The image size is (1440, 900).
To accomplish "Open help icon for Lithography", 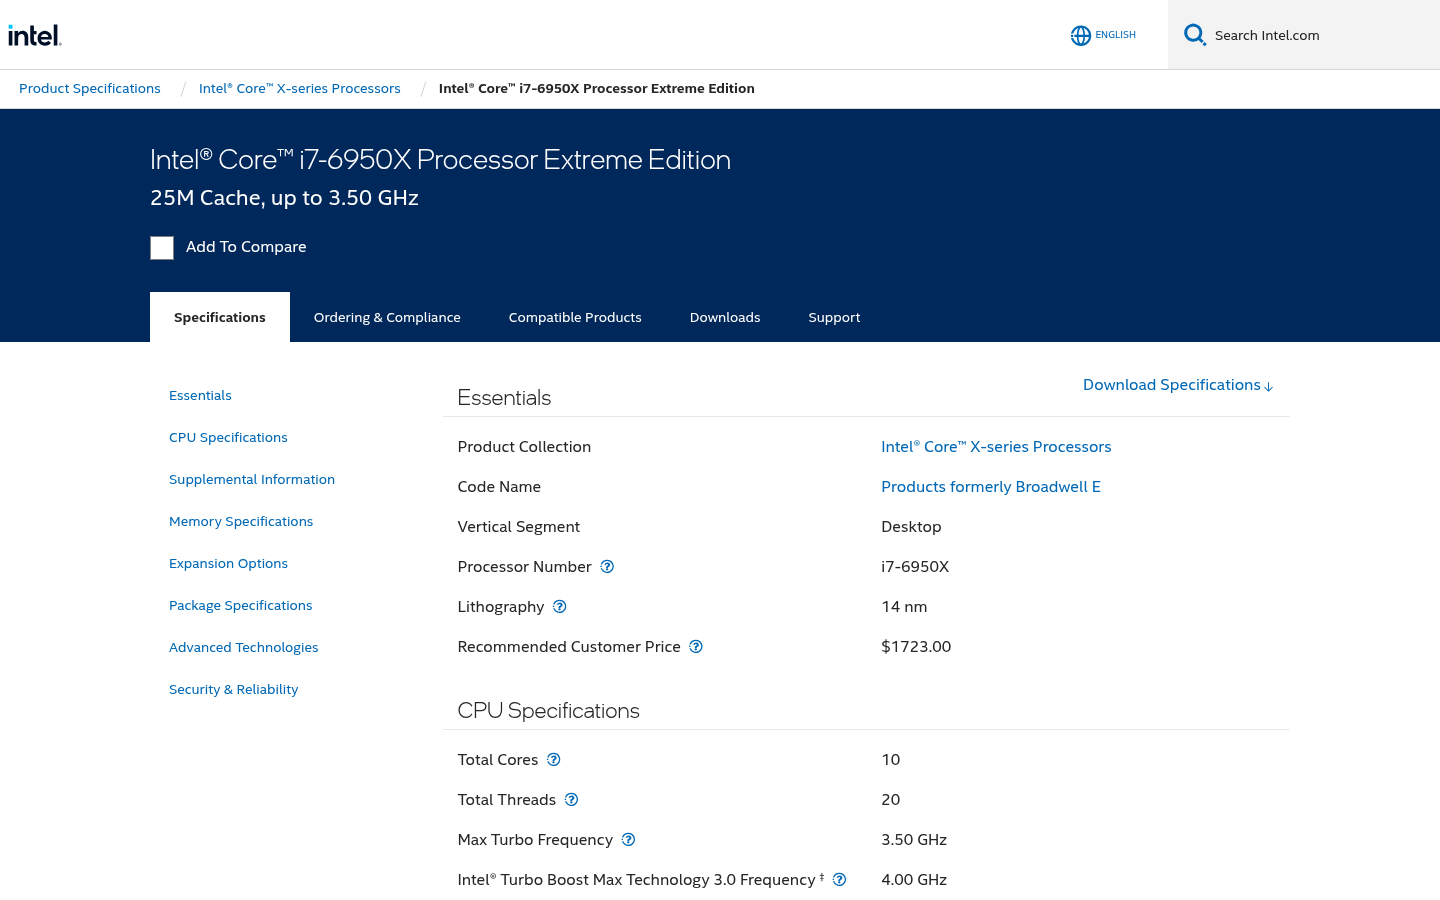I will (560, 607).
